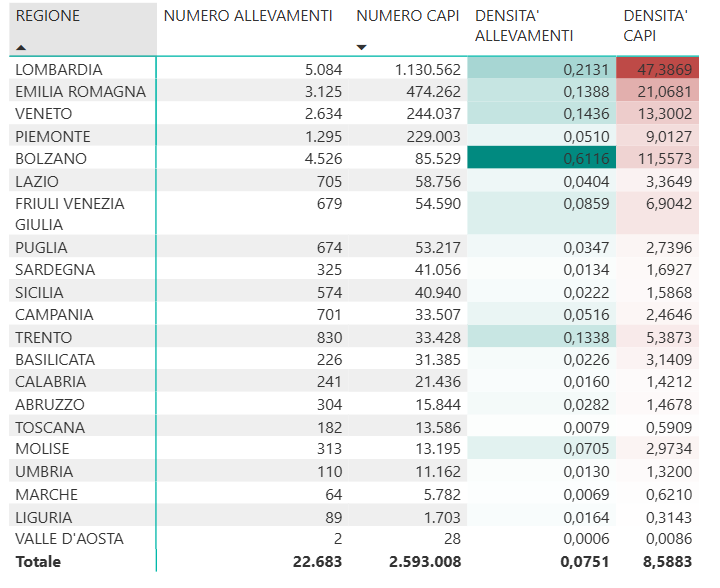Select the EMILIA ROMAGNA region cell

80,92
